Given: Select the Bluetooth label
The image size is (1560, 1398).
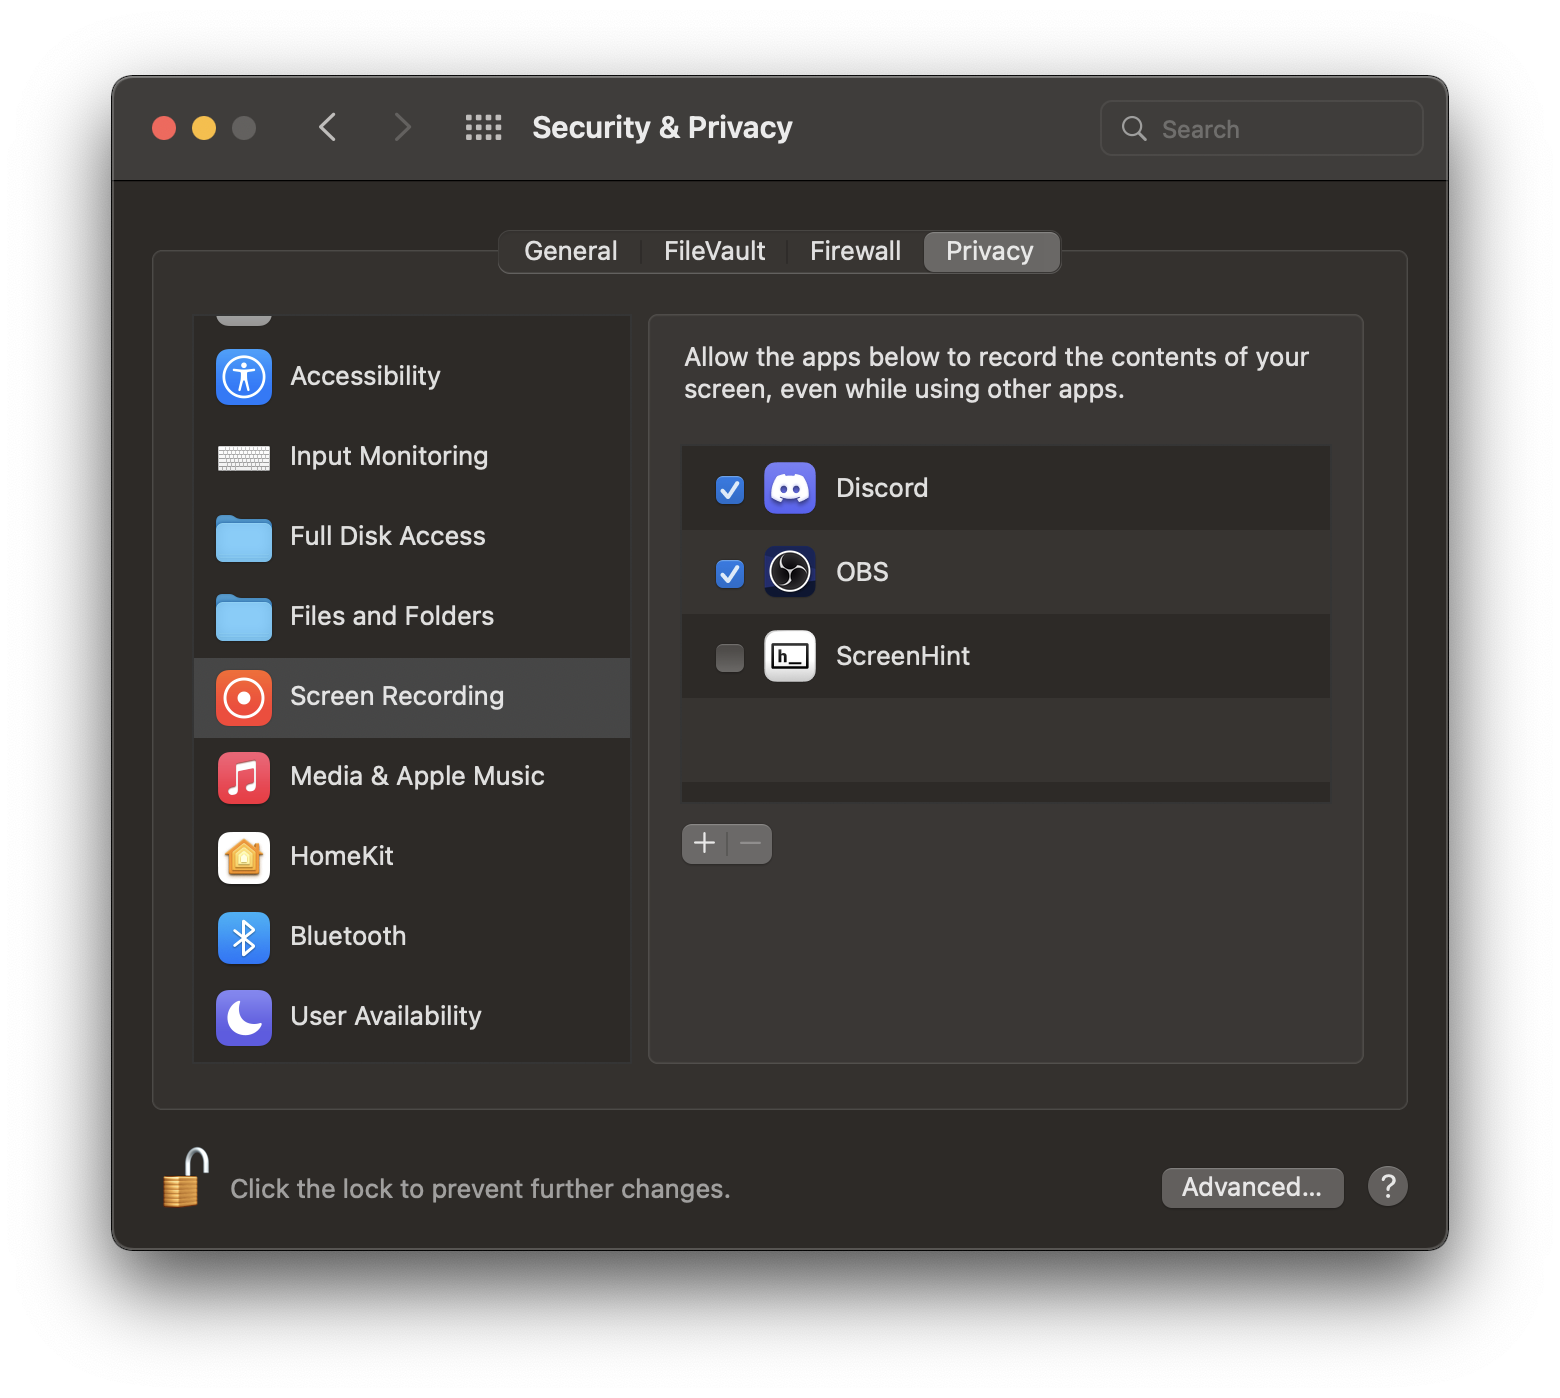Looking at the screenshot, I should point(348,936).
